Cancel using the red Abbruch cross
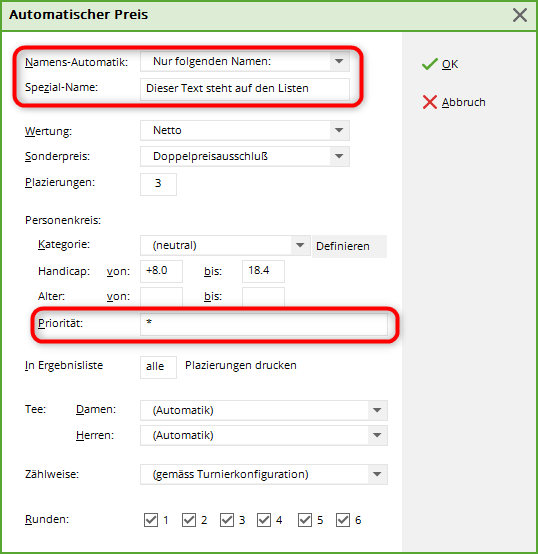The width and height of the screenshot is (538, 554). [454, 102]
